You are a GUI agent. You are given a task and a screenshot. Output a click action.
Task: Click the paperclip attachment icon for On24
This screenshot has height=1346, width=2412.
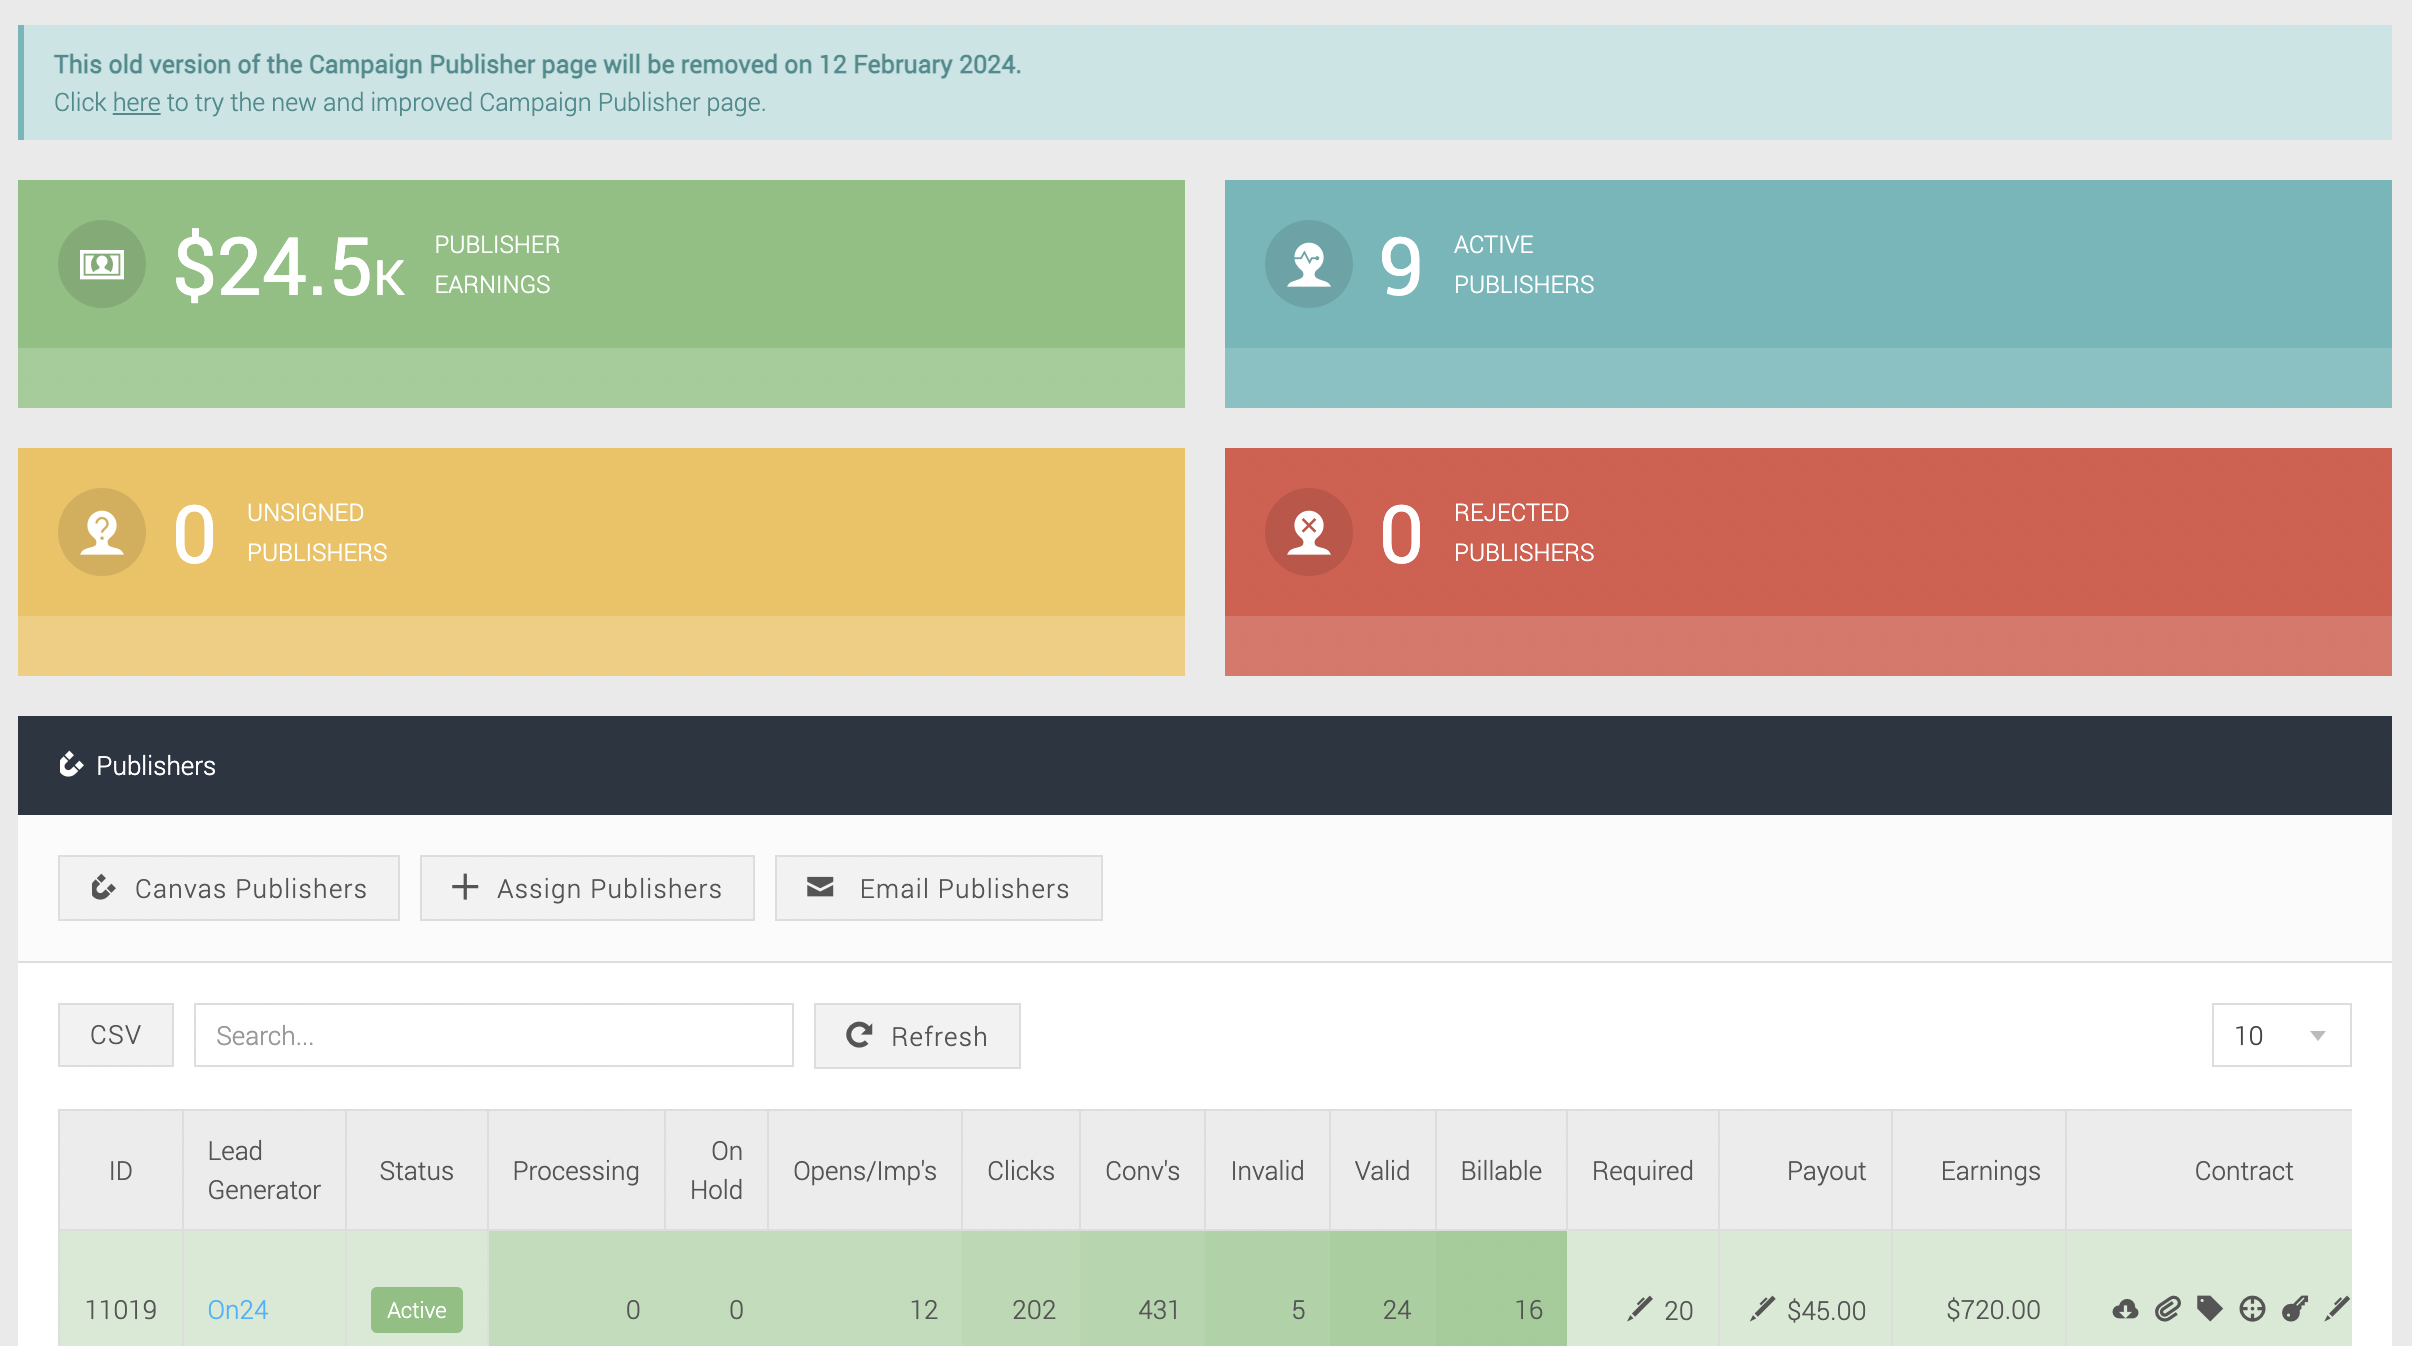point(2167,1309)
